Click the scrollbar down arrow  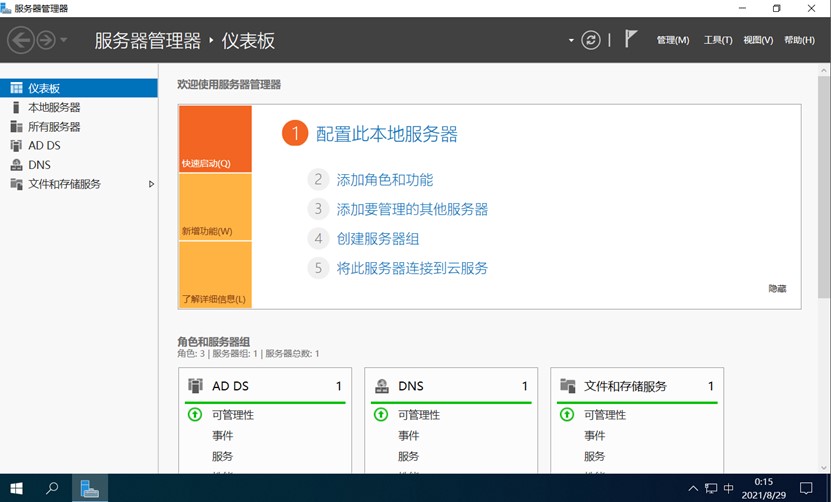(x=824, y=468)
